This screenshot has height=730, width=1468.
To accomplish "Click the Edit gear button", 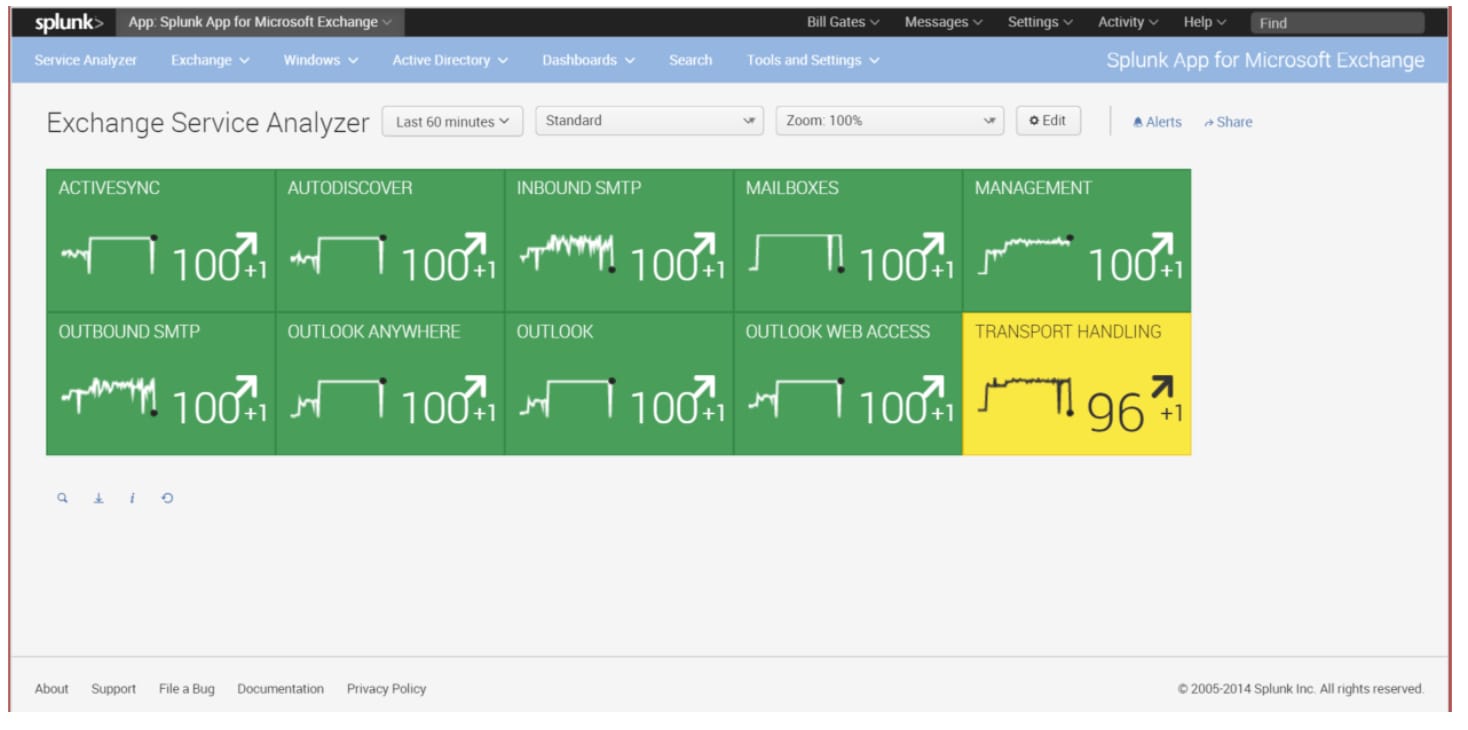I will click(1047, 121).
